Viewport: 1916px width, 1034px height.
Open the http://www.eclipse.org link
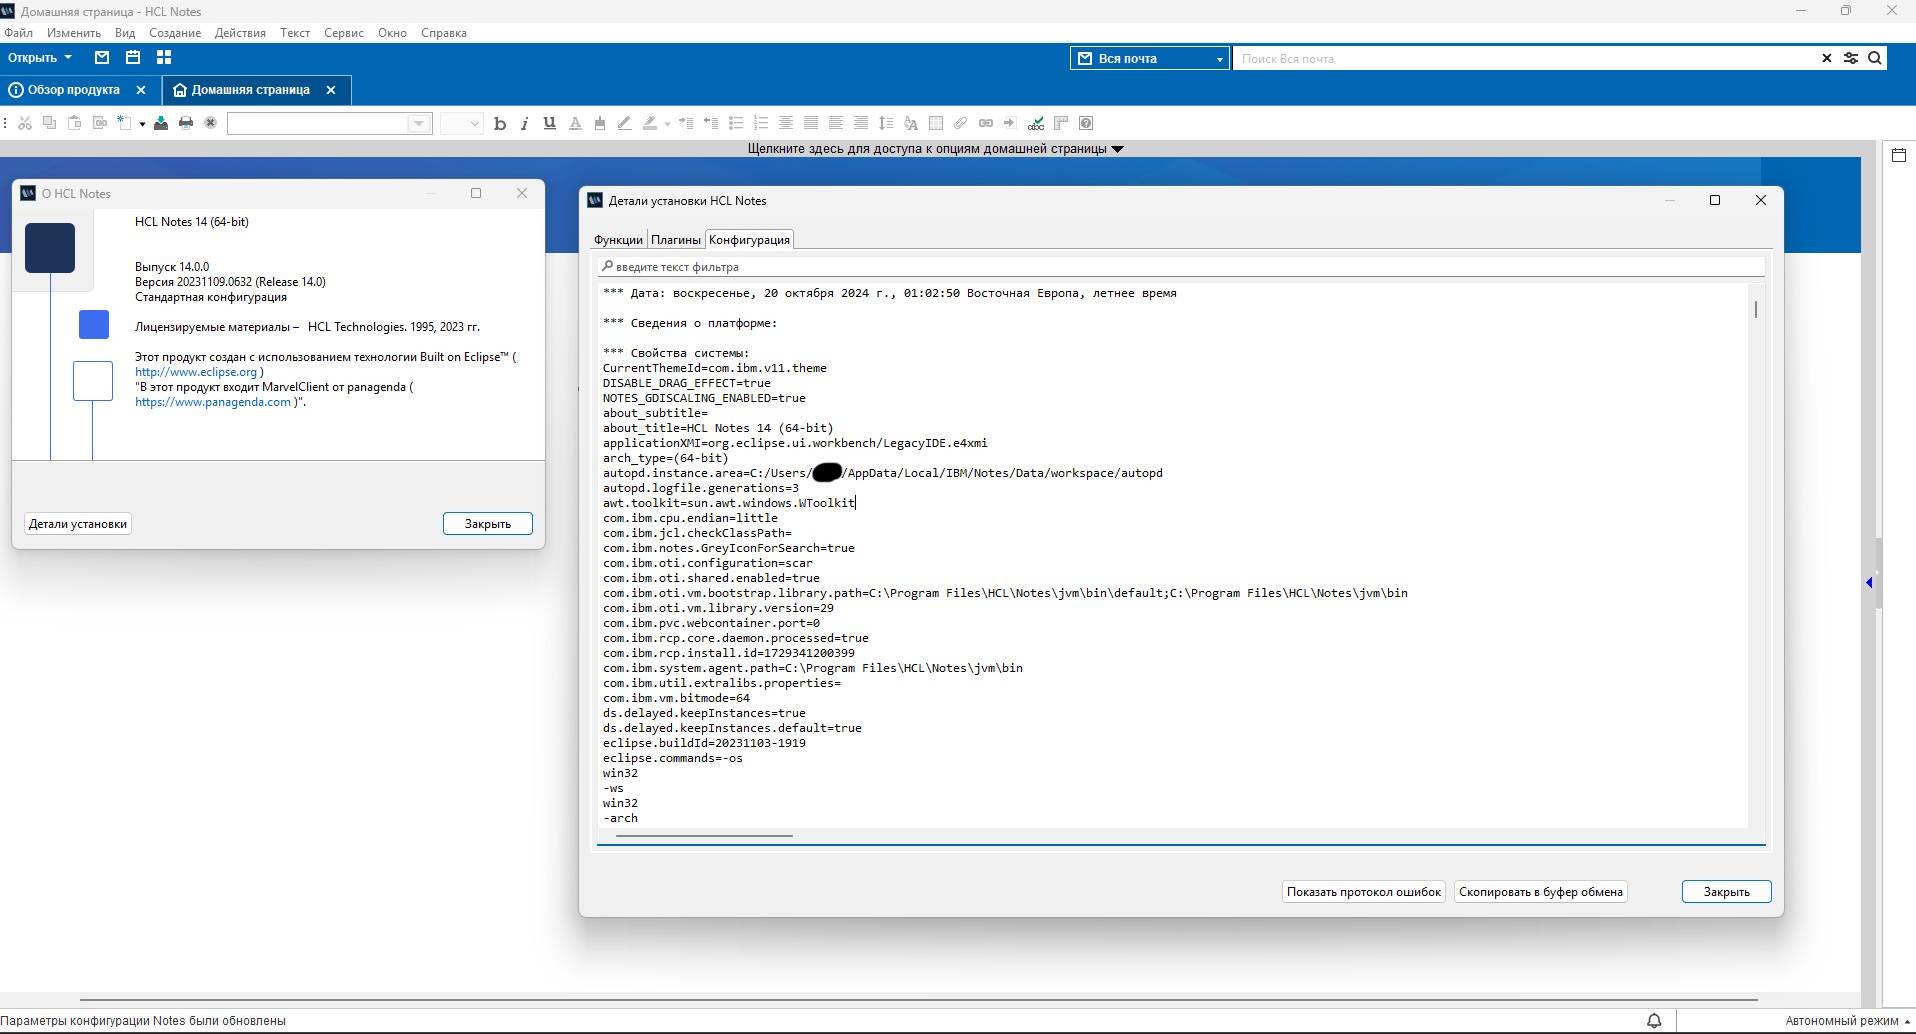click(196, 372)
